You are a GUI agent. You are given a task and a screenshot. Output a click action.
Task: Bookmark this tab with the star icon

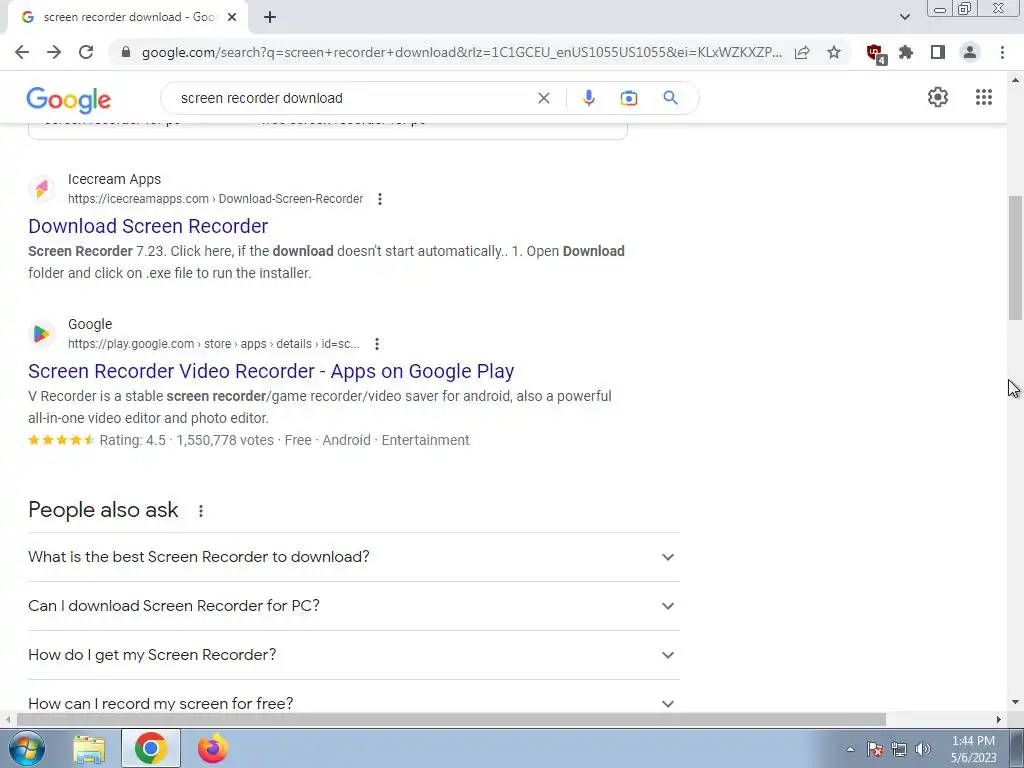834,52
